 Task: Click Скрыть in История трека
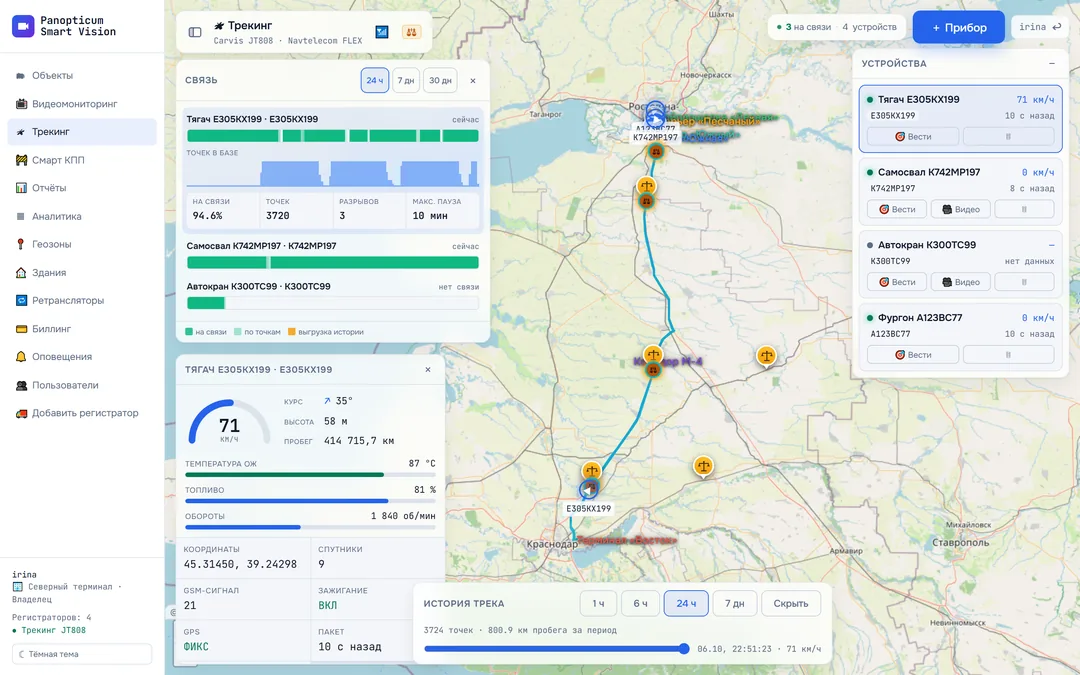(791, 603)
